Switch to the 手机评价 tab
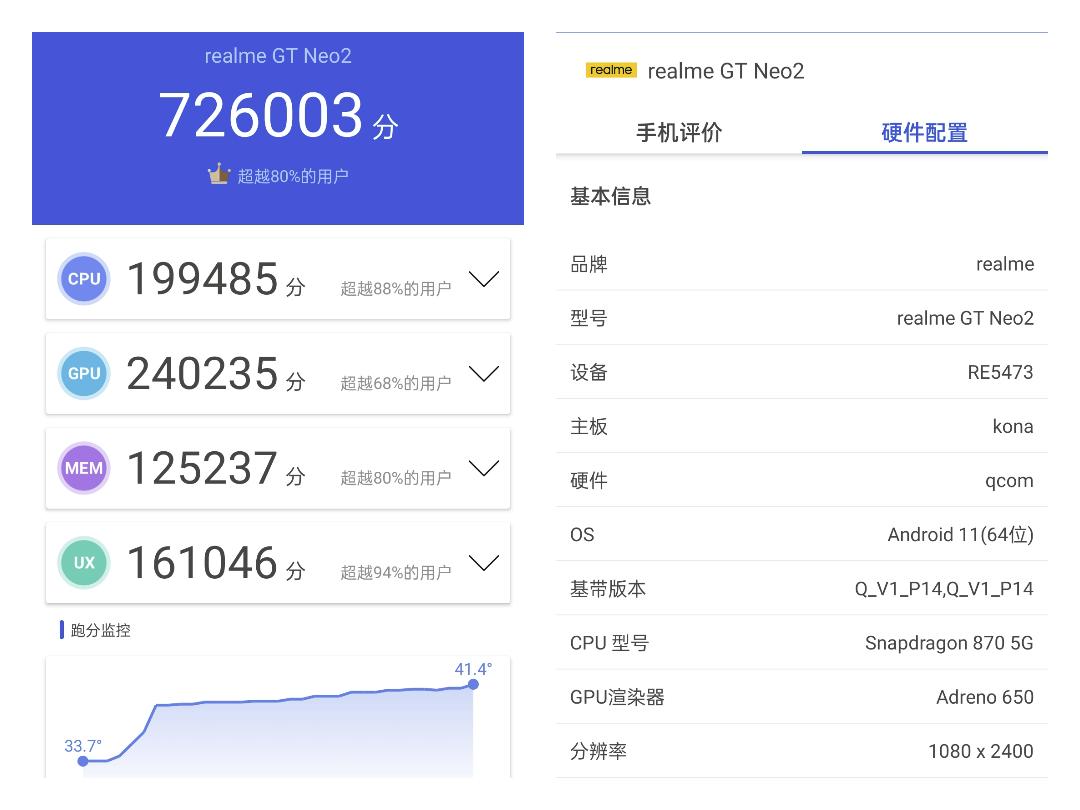 tap(679, 133)
